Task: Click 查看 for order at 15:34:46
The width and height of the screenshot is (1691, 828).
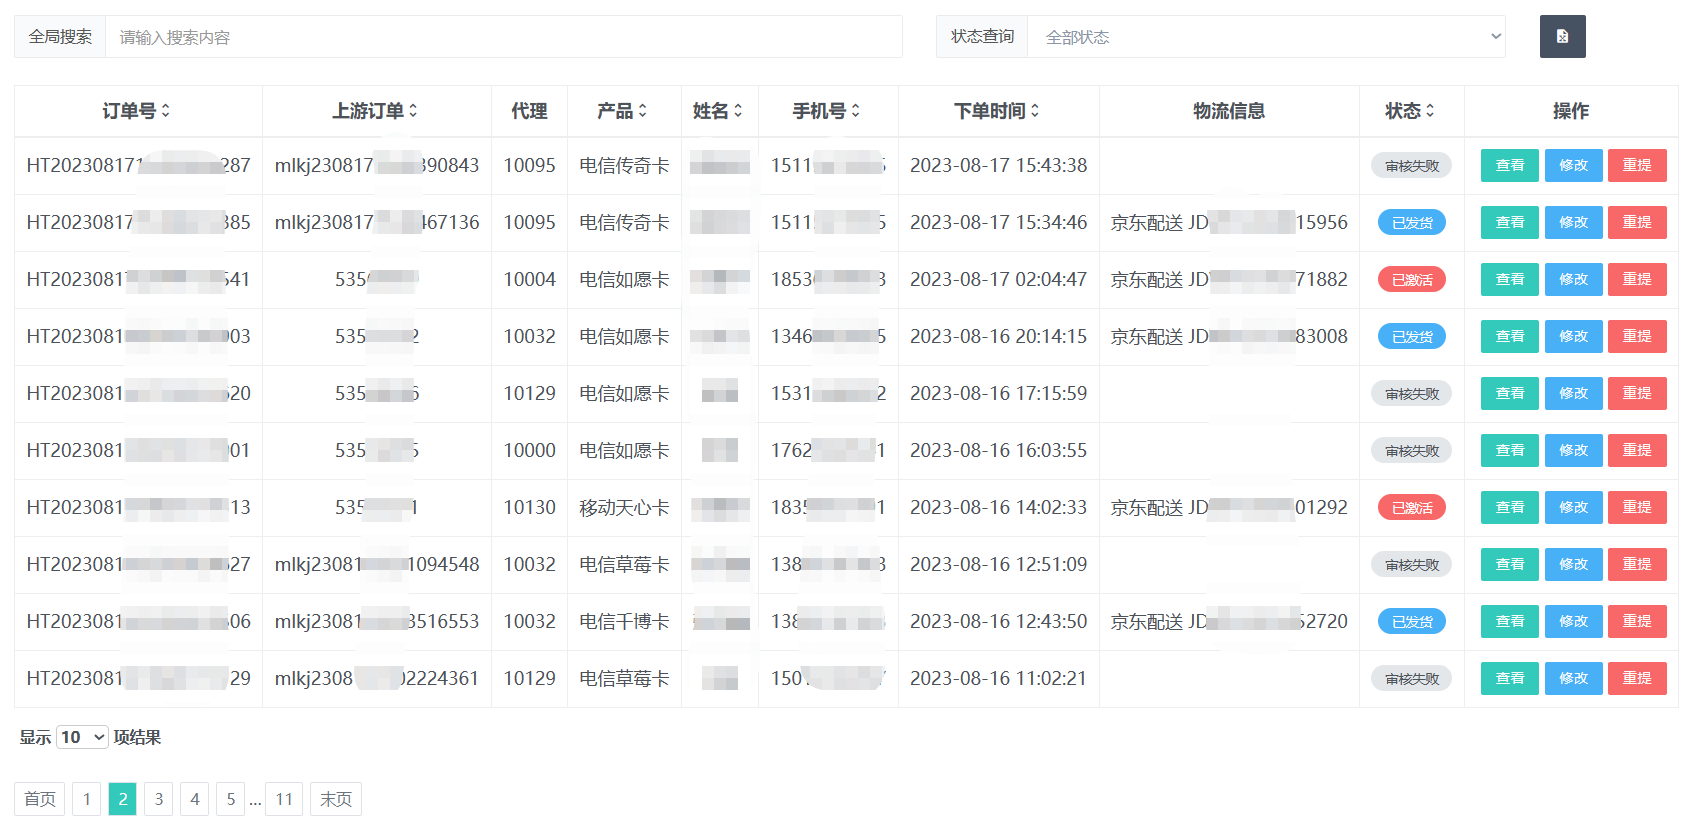Action: click(x=1510, y=222)
